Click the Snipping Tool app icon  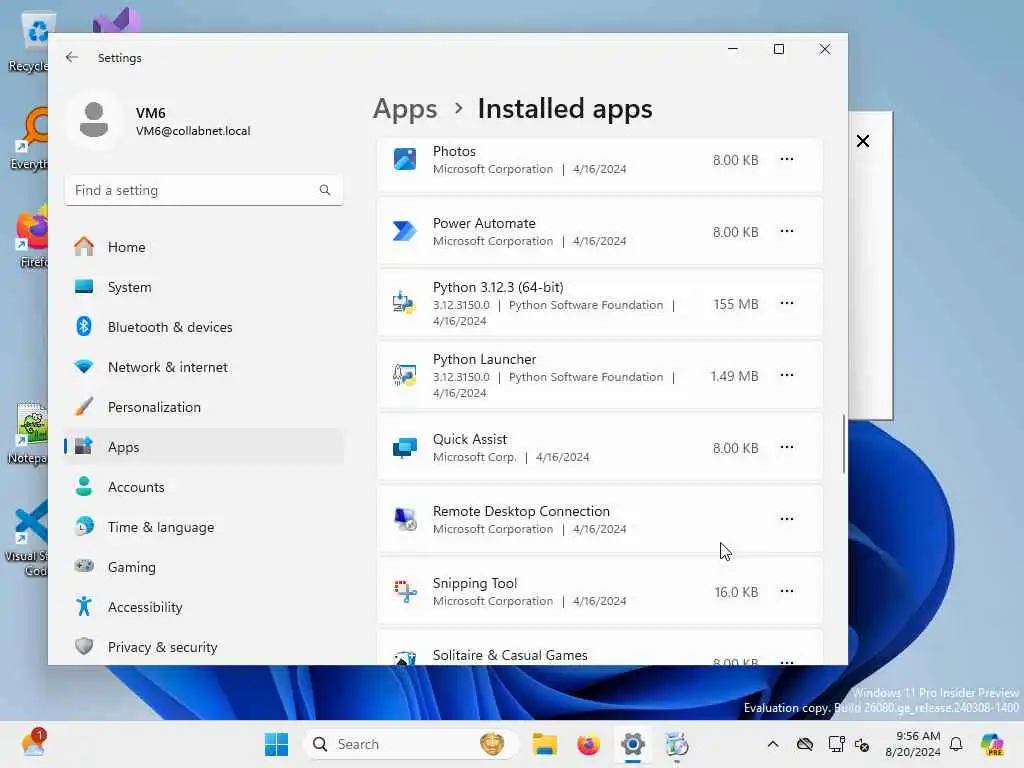(x=405, y=591)
